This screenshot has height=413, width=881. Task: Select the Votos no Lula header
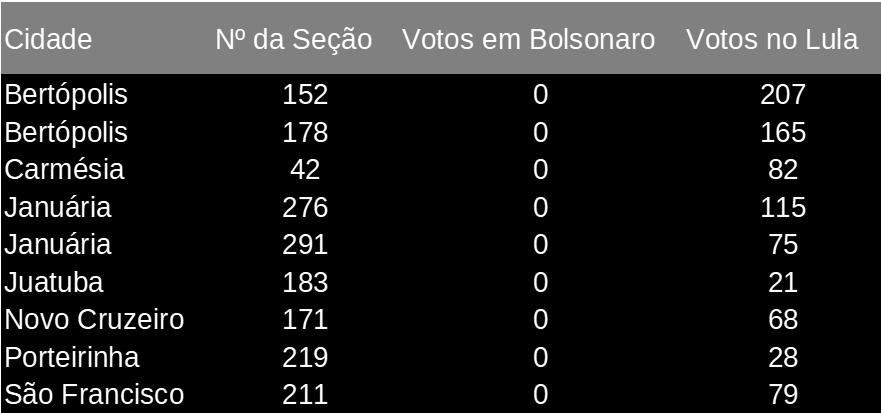click(772, 39)
